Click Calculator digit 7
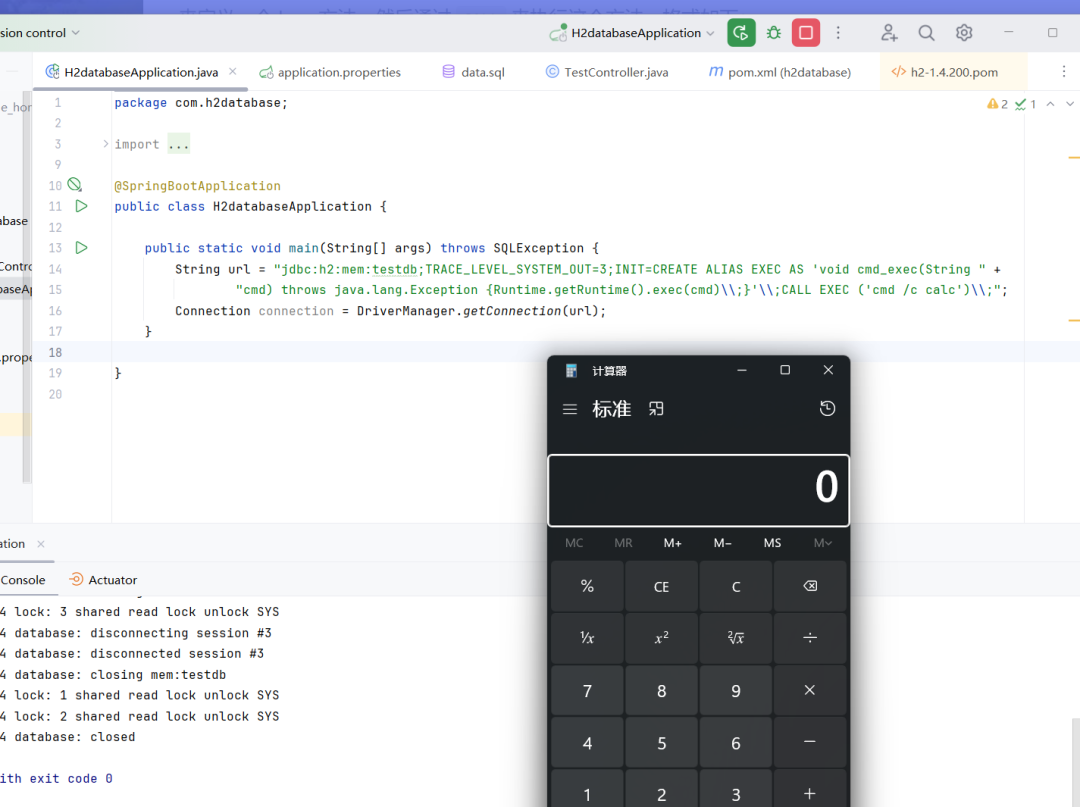The width and height of the screenshot is (1080, 807). pos(587,691)
